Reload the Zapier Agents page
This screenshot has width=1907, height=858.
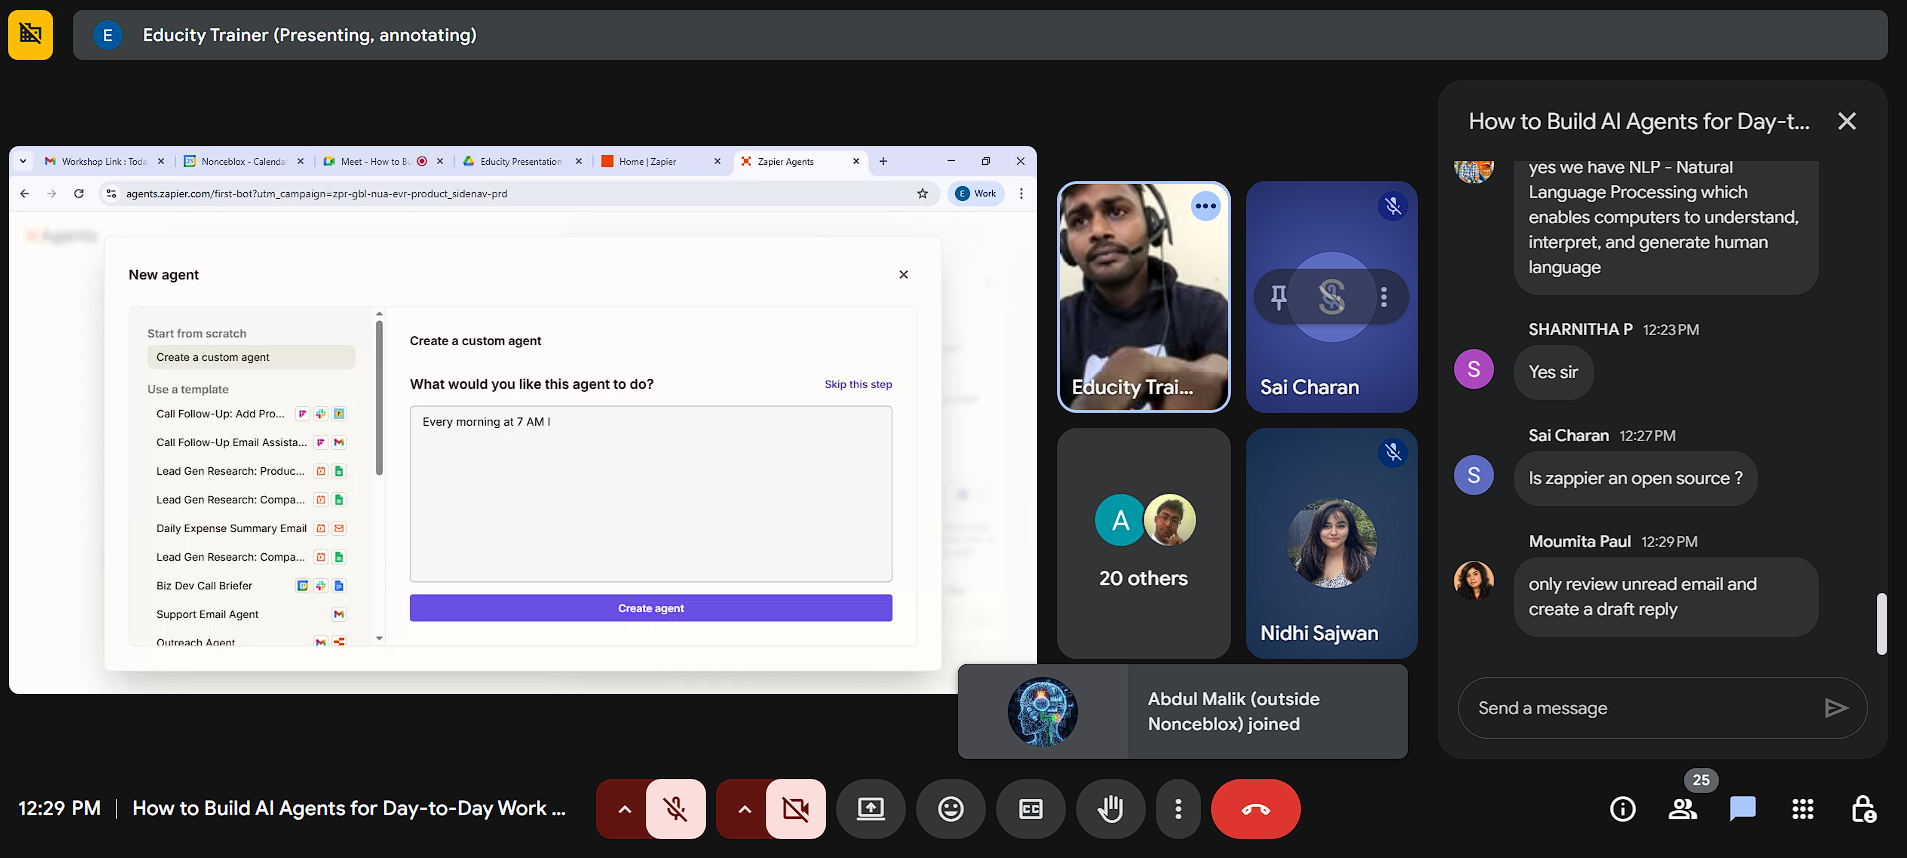(x=79, y=193)
